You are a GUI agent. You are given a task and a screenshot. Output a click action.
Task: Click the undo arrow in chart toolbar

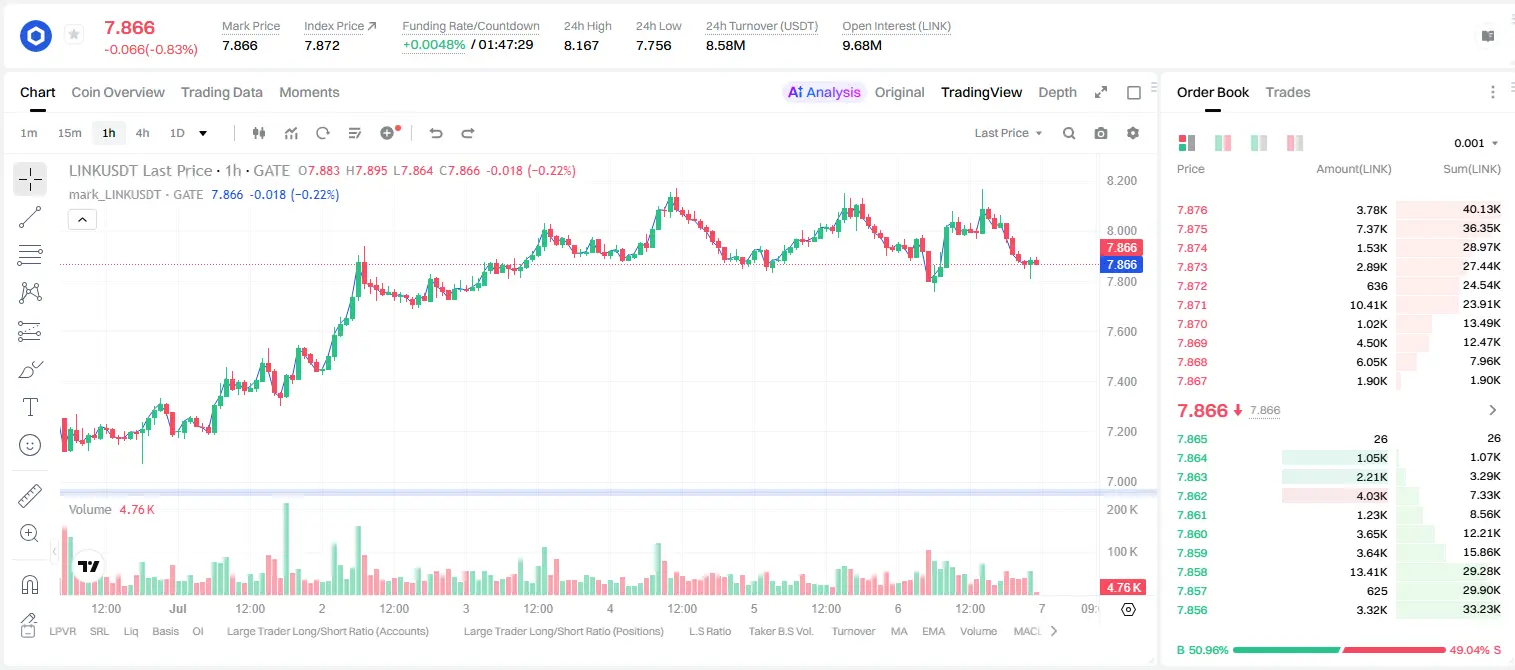tap(436, 133)
